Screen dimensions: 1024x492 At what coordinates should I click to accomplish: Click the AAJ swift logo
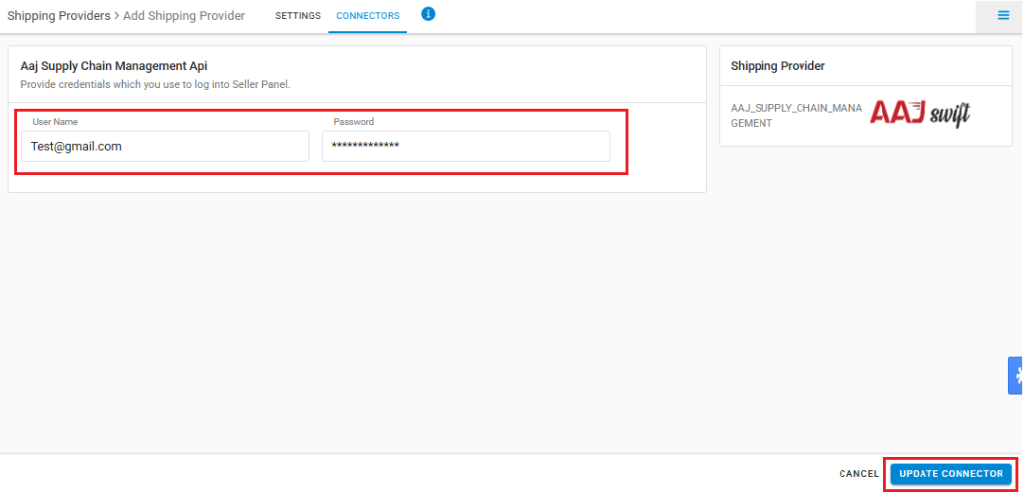(x=919, y=114)
